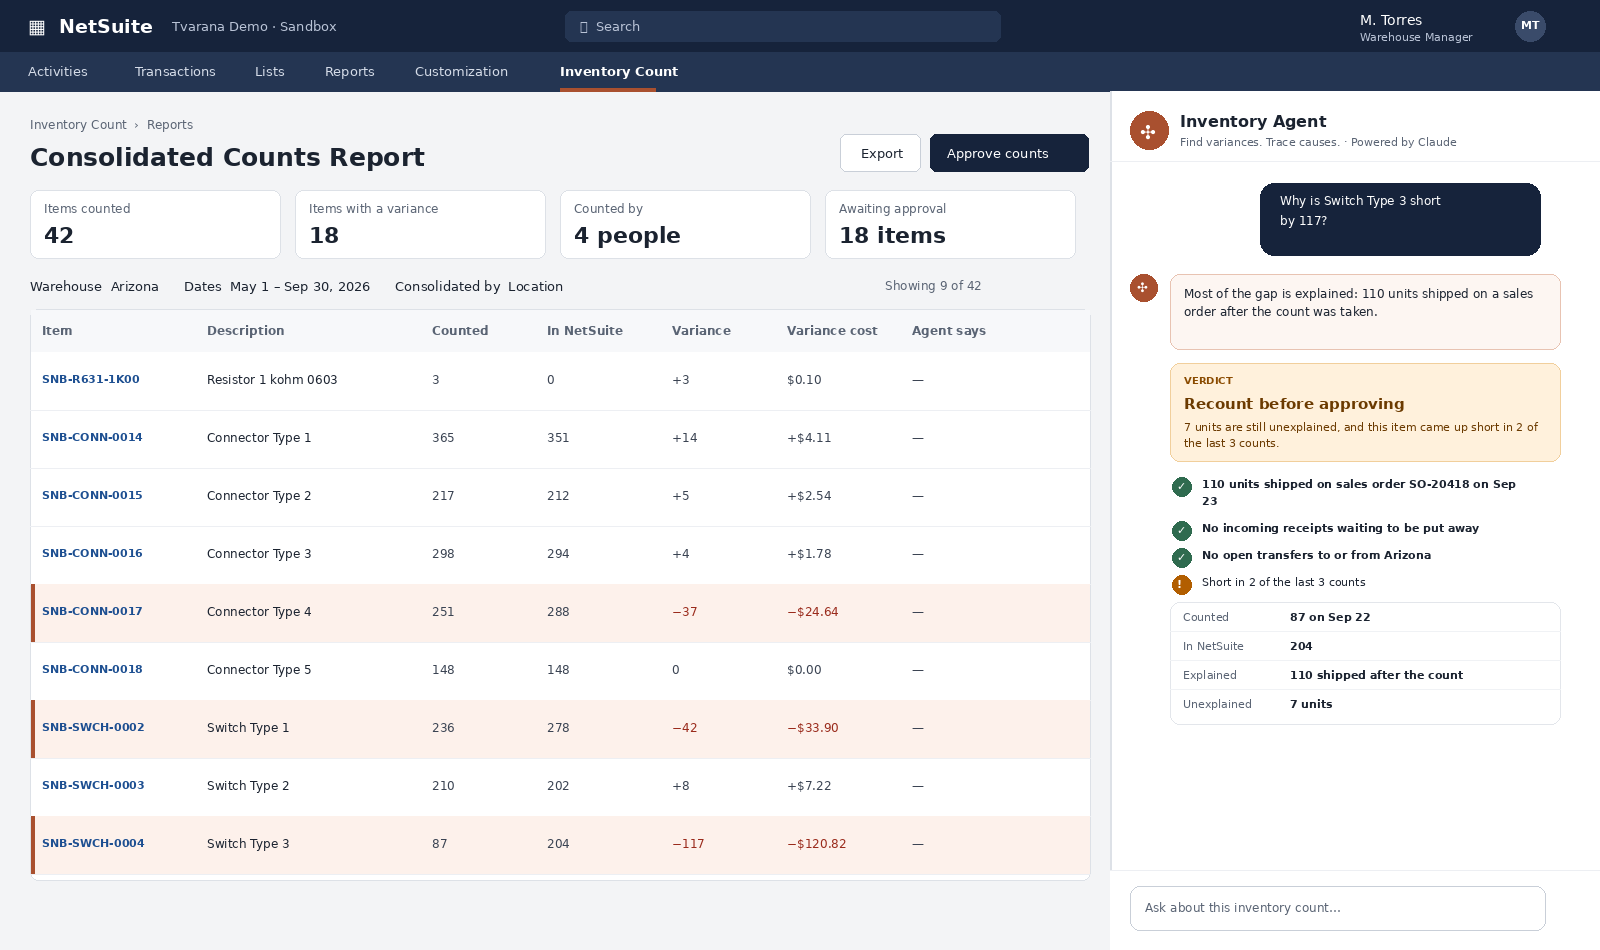
Task: Open item SNB-SWCH-0003
Action: (93, 786)
